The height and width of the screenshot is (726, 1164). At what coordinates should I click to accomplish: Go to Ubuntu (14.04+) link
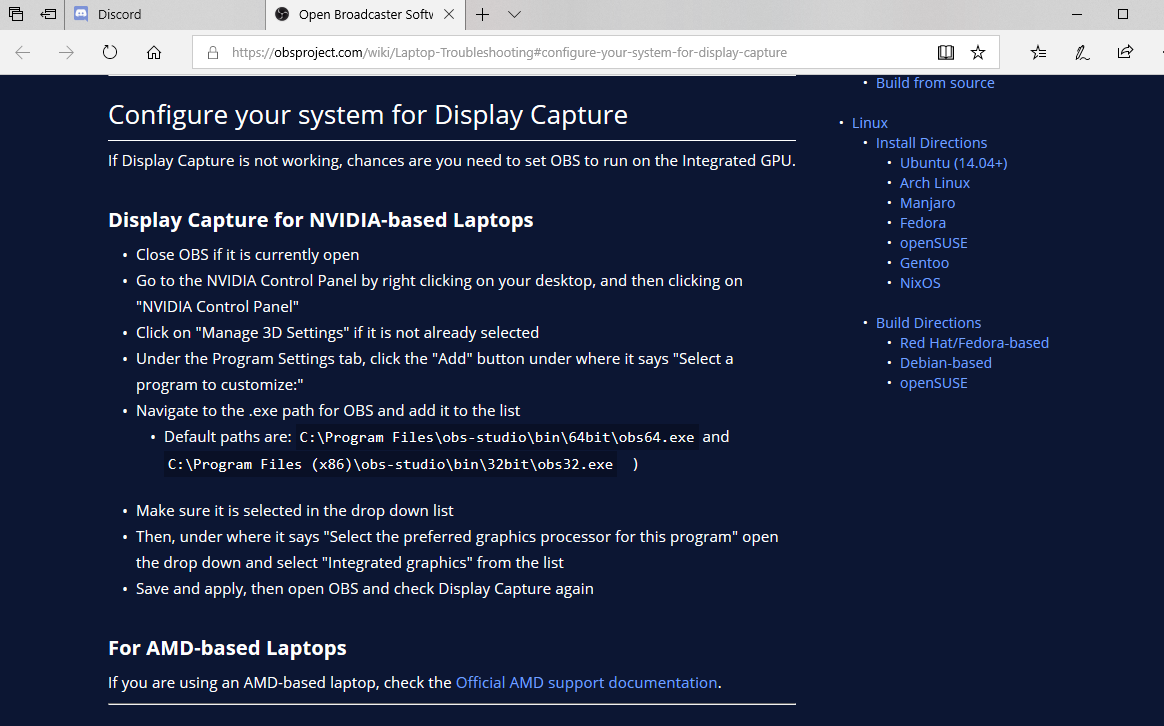click(x=953, y=163)
